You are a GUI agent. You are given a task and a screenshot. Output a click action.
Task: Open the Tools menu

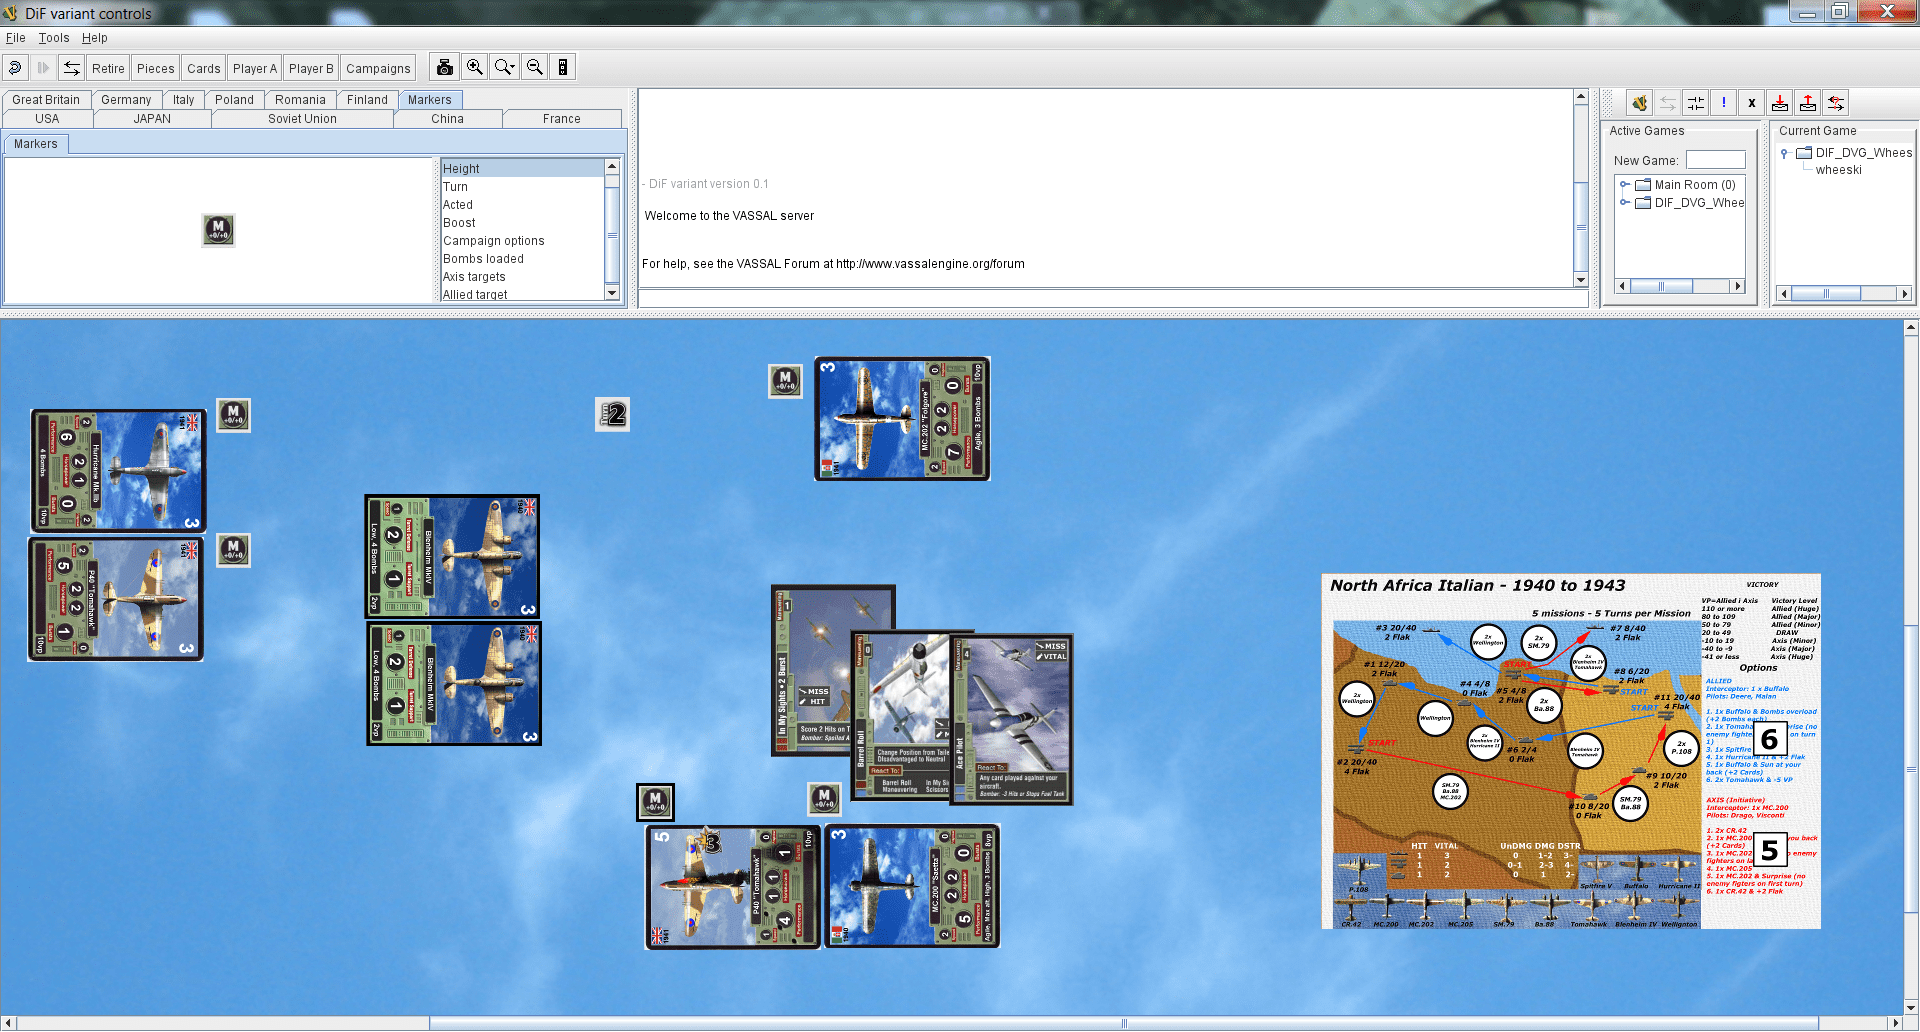[53, 38]
